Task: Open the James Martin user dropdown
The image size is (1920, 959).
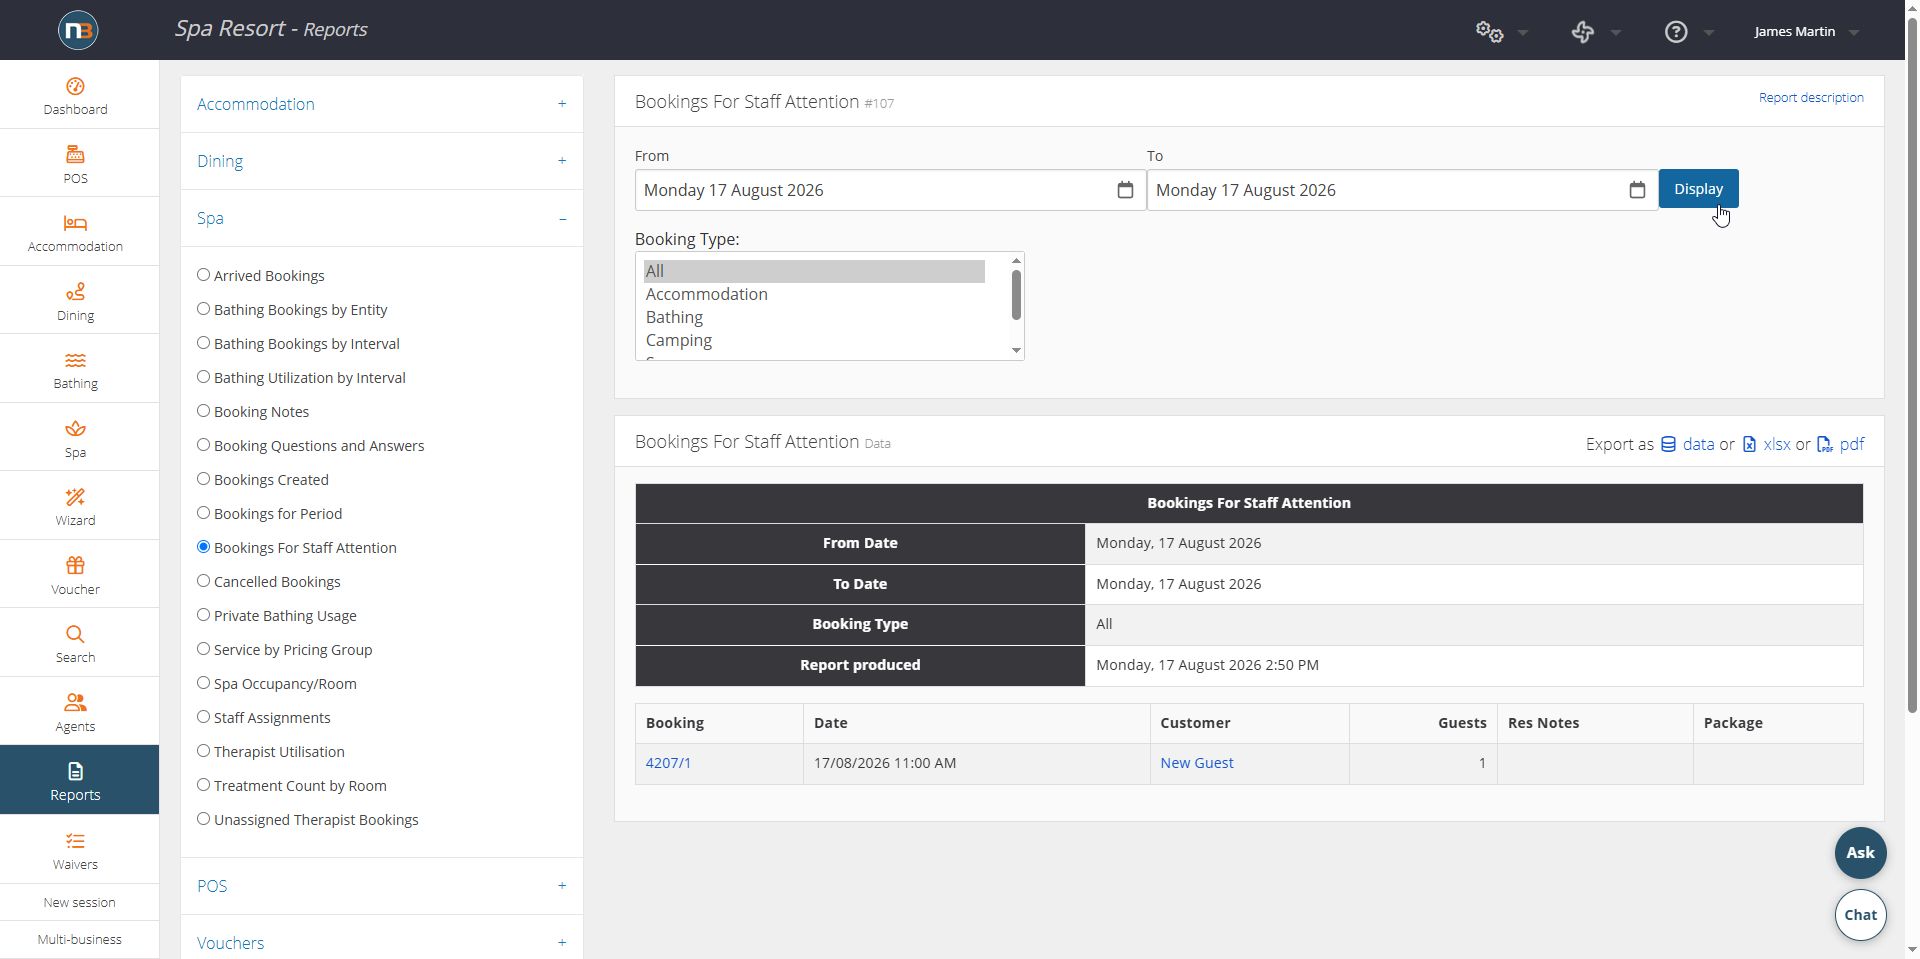Action: coord(1806,32)
